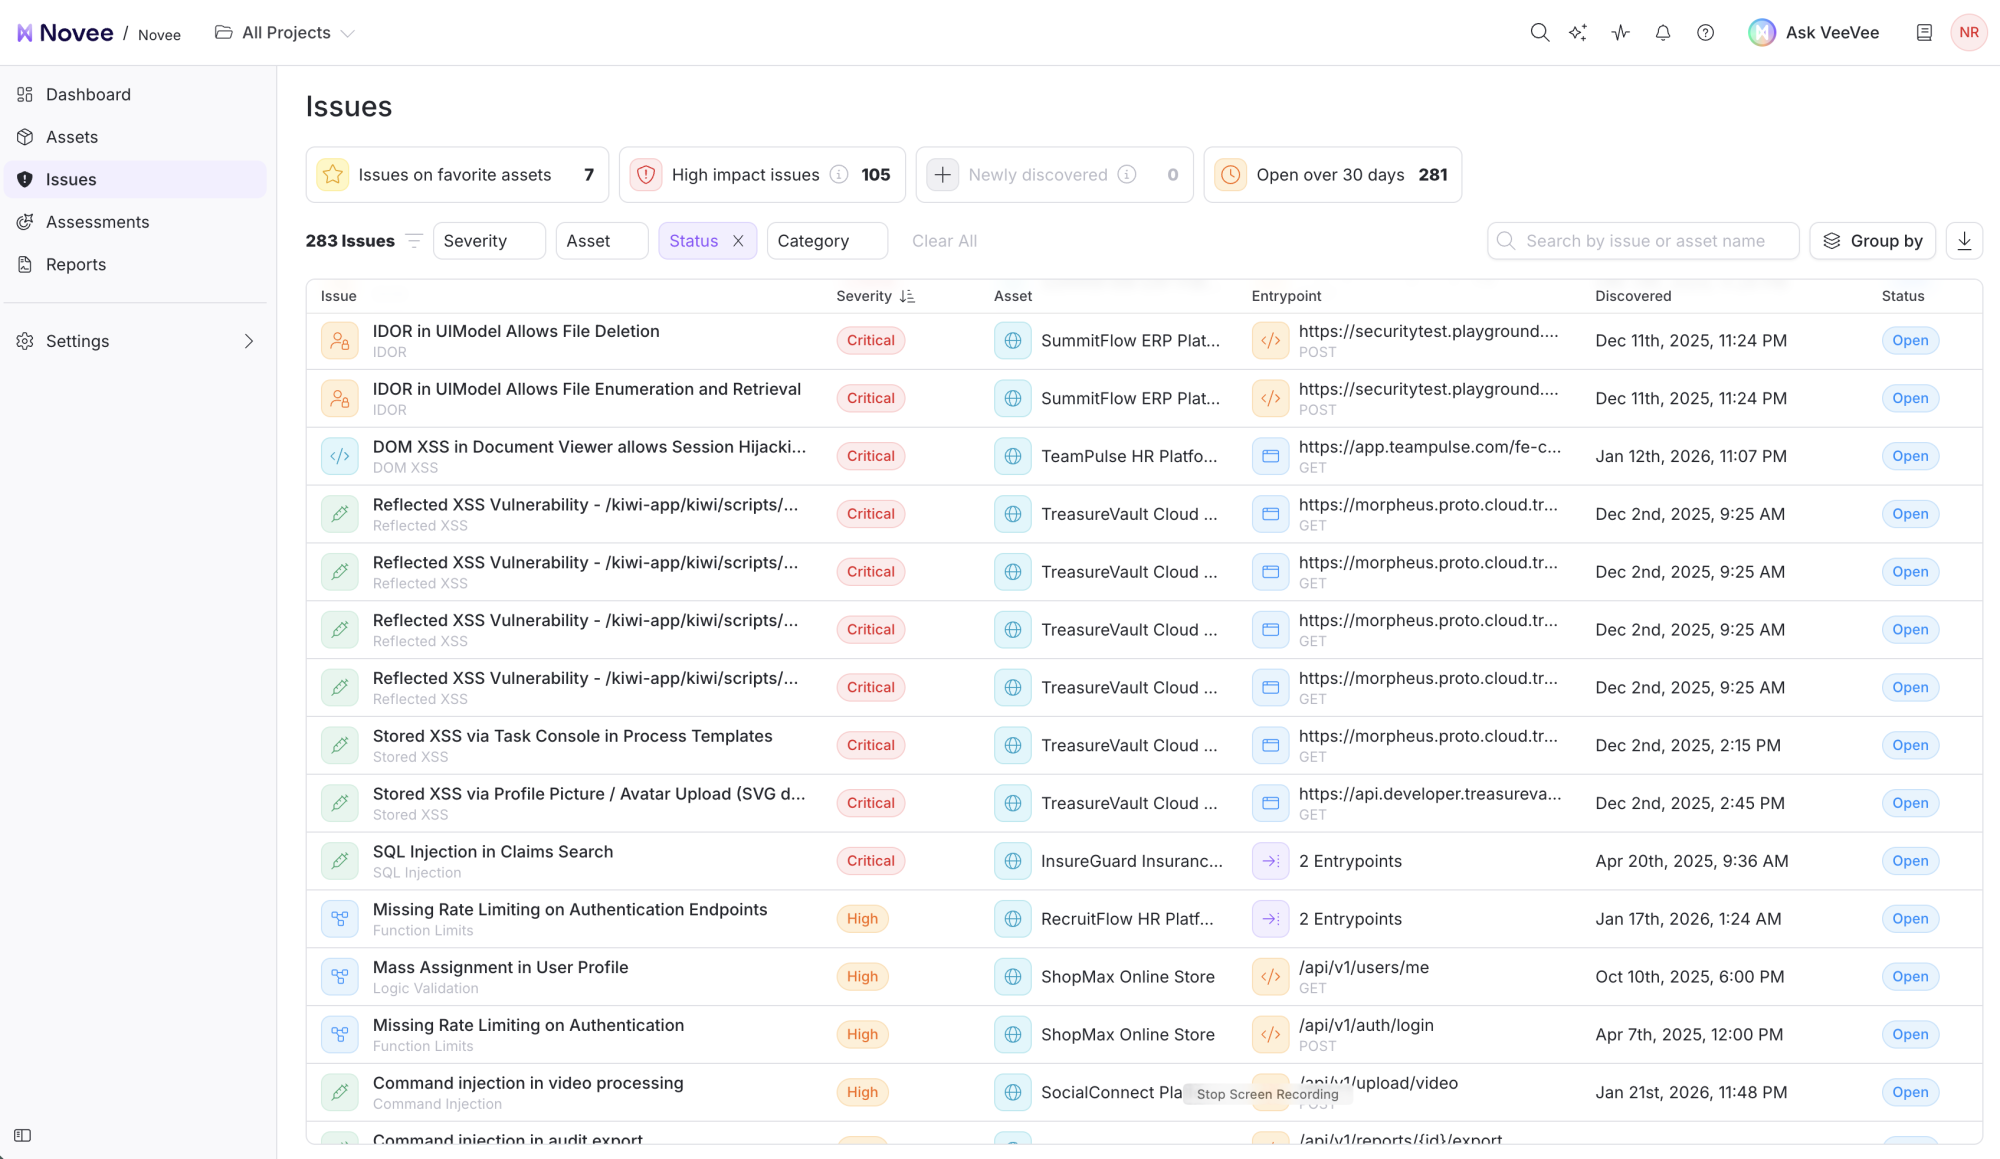Open the Category filter dropdown
Screen dimensions: 2000x1159
827,241
